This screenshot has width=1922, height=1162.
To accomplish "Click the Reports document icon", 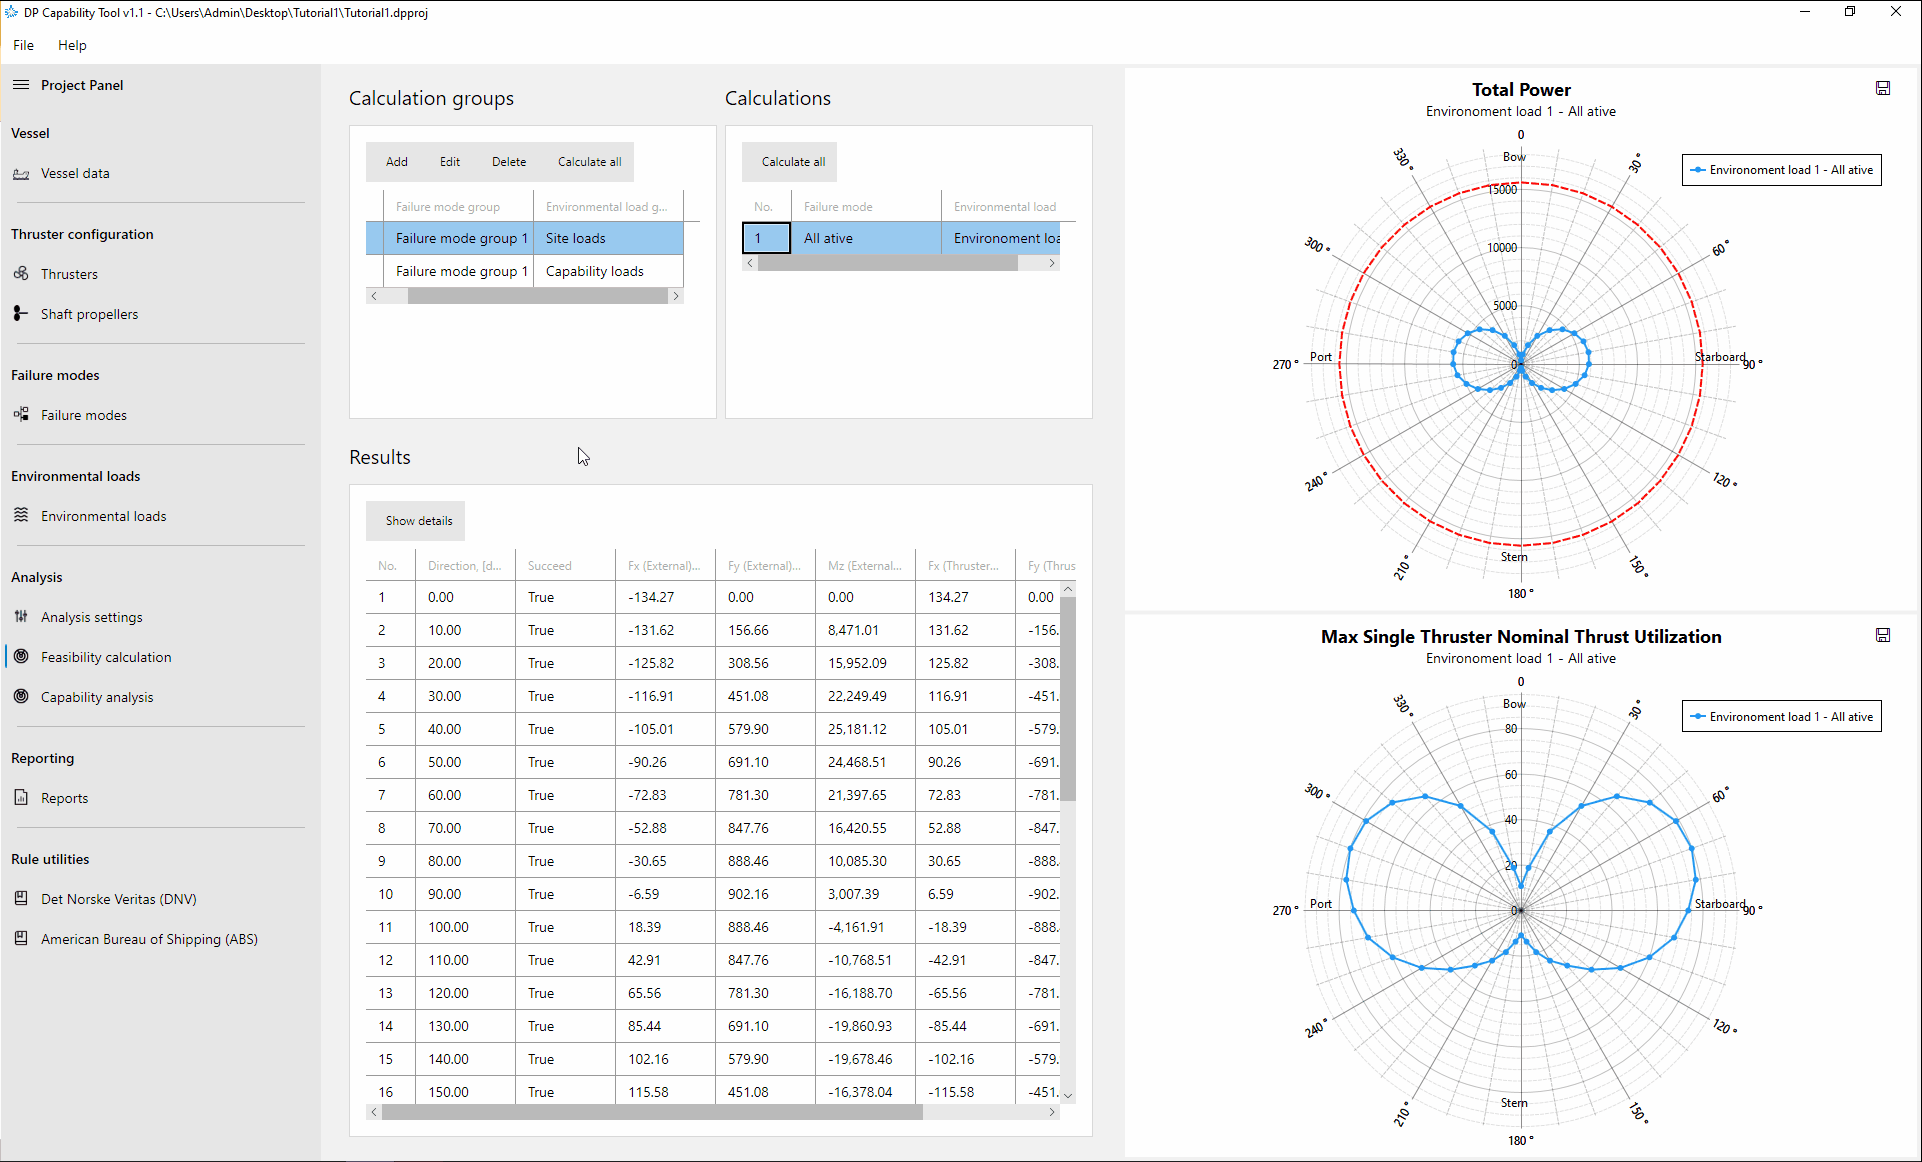I will 21,798.
